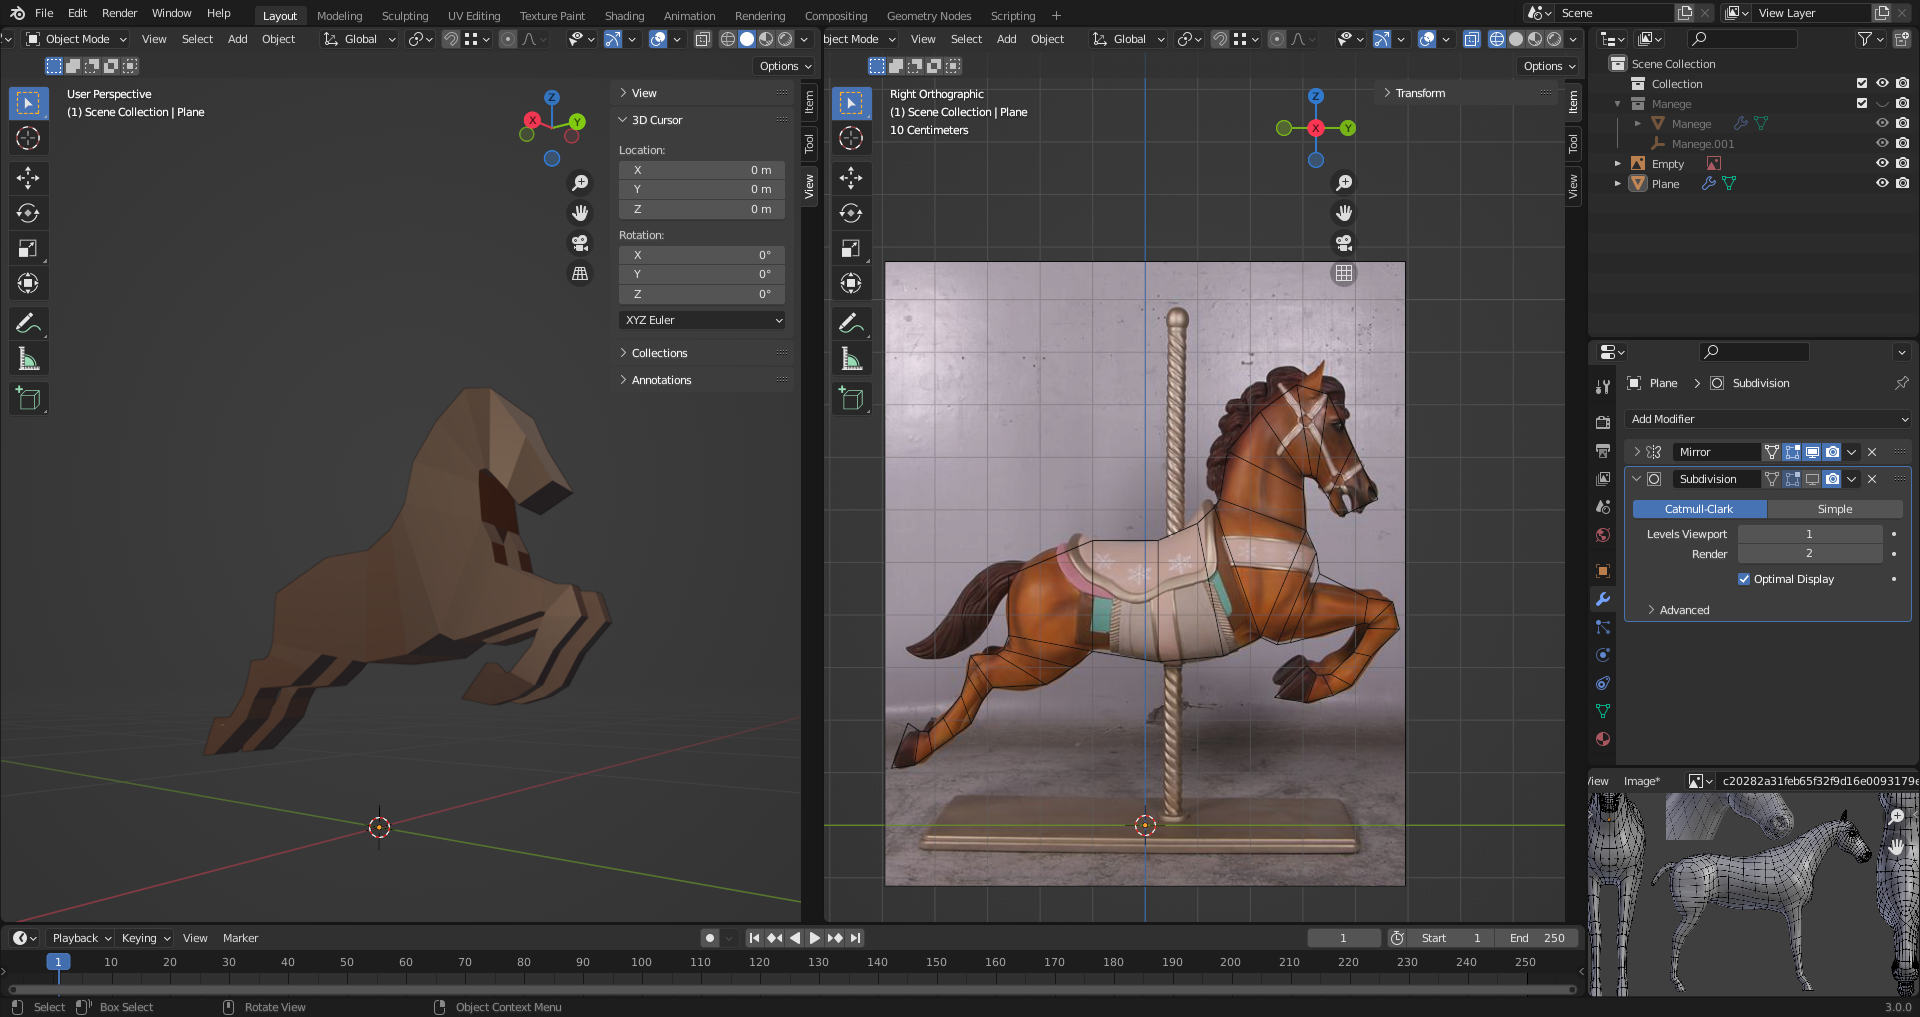
Task: Adjust the Levels Viewport value field
Action: tap(1808, 534)
